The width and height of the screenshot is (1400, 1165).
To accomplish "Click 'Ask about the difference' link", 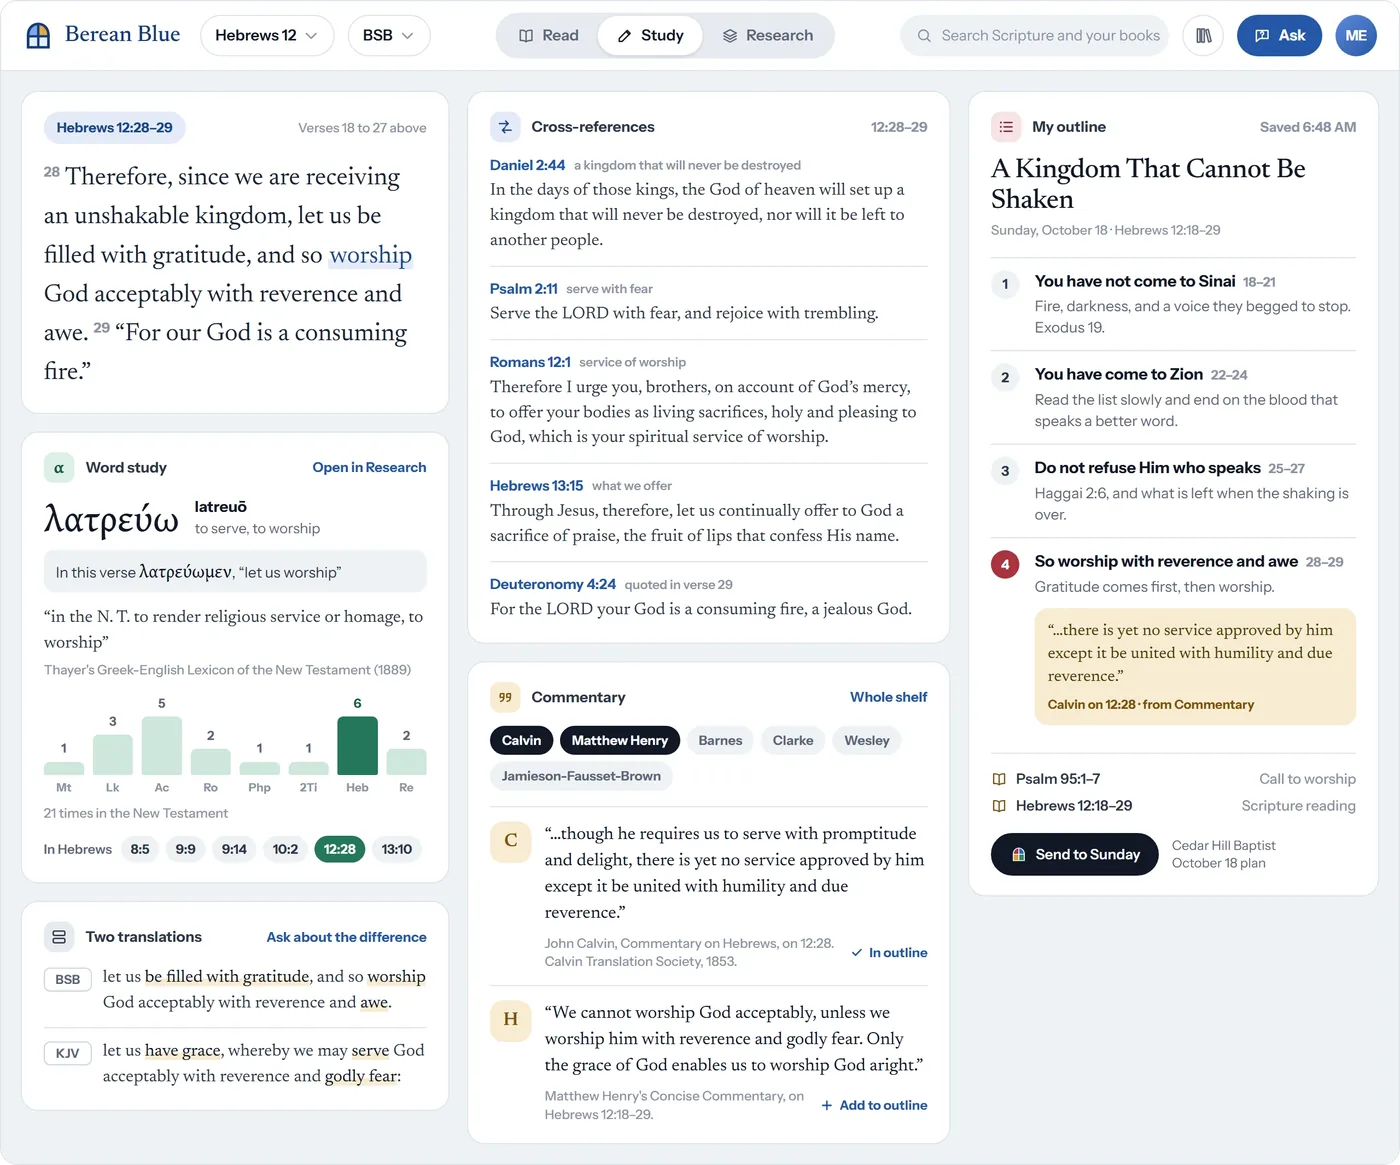I will [346, 937].
